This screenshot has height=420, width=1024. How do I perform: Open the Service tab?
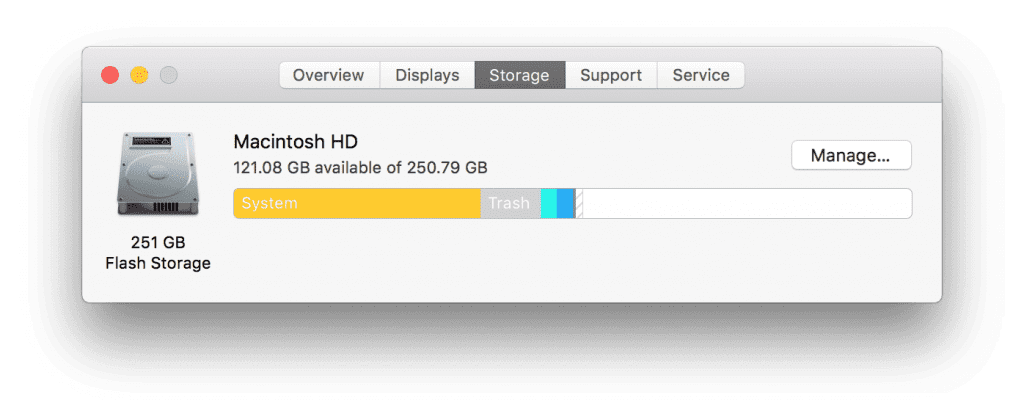pos(700,75)
